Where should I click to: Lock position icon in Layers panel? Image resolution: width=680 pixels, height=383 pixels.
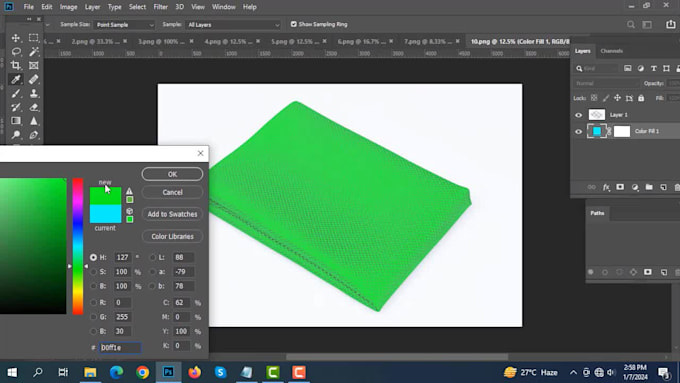click(x=618, y=98)
